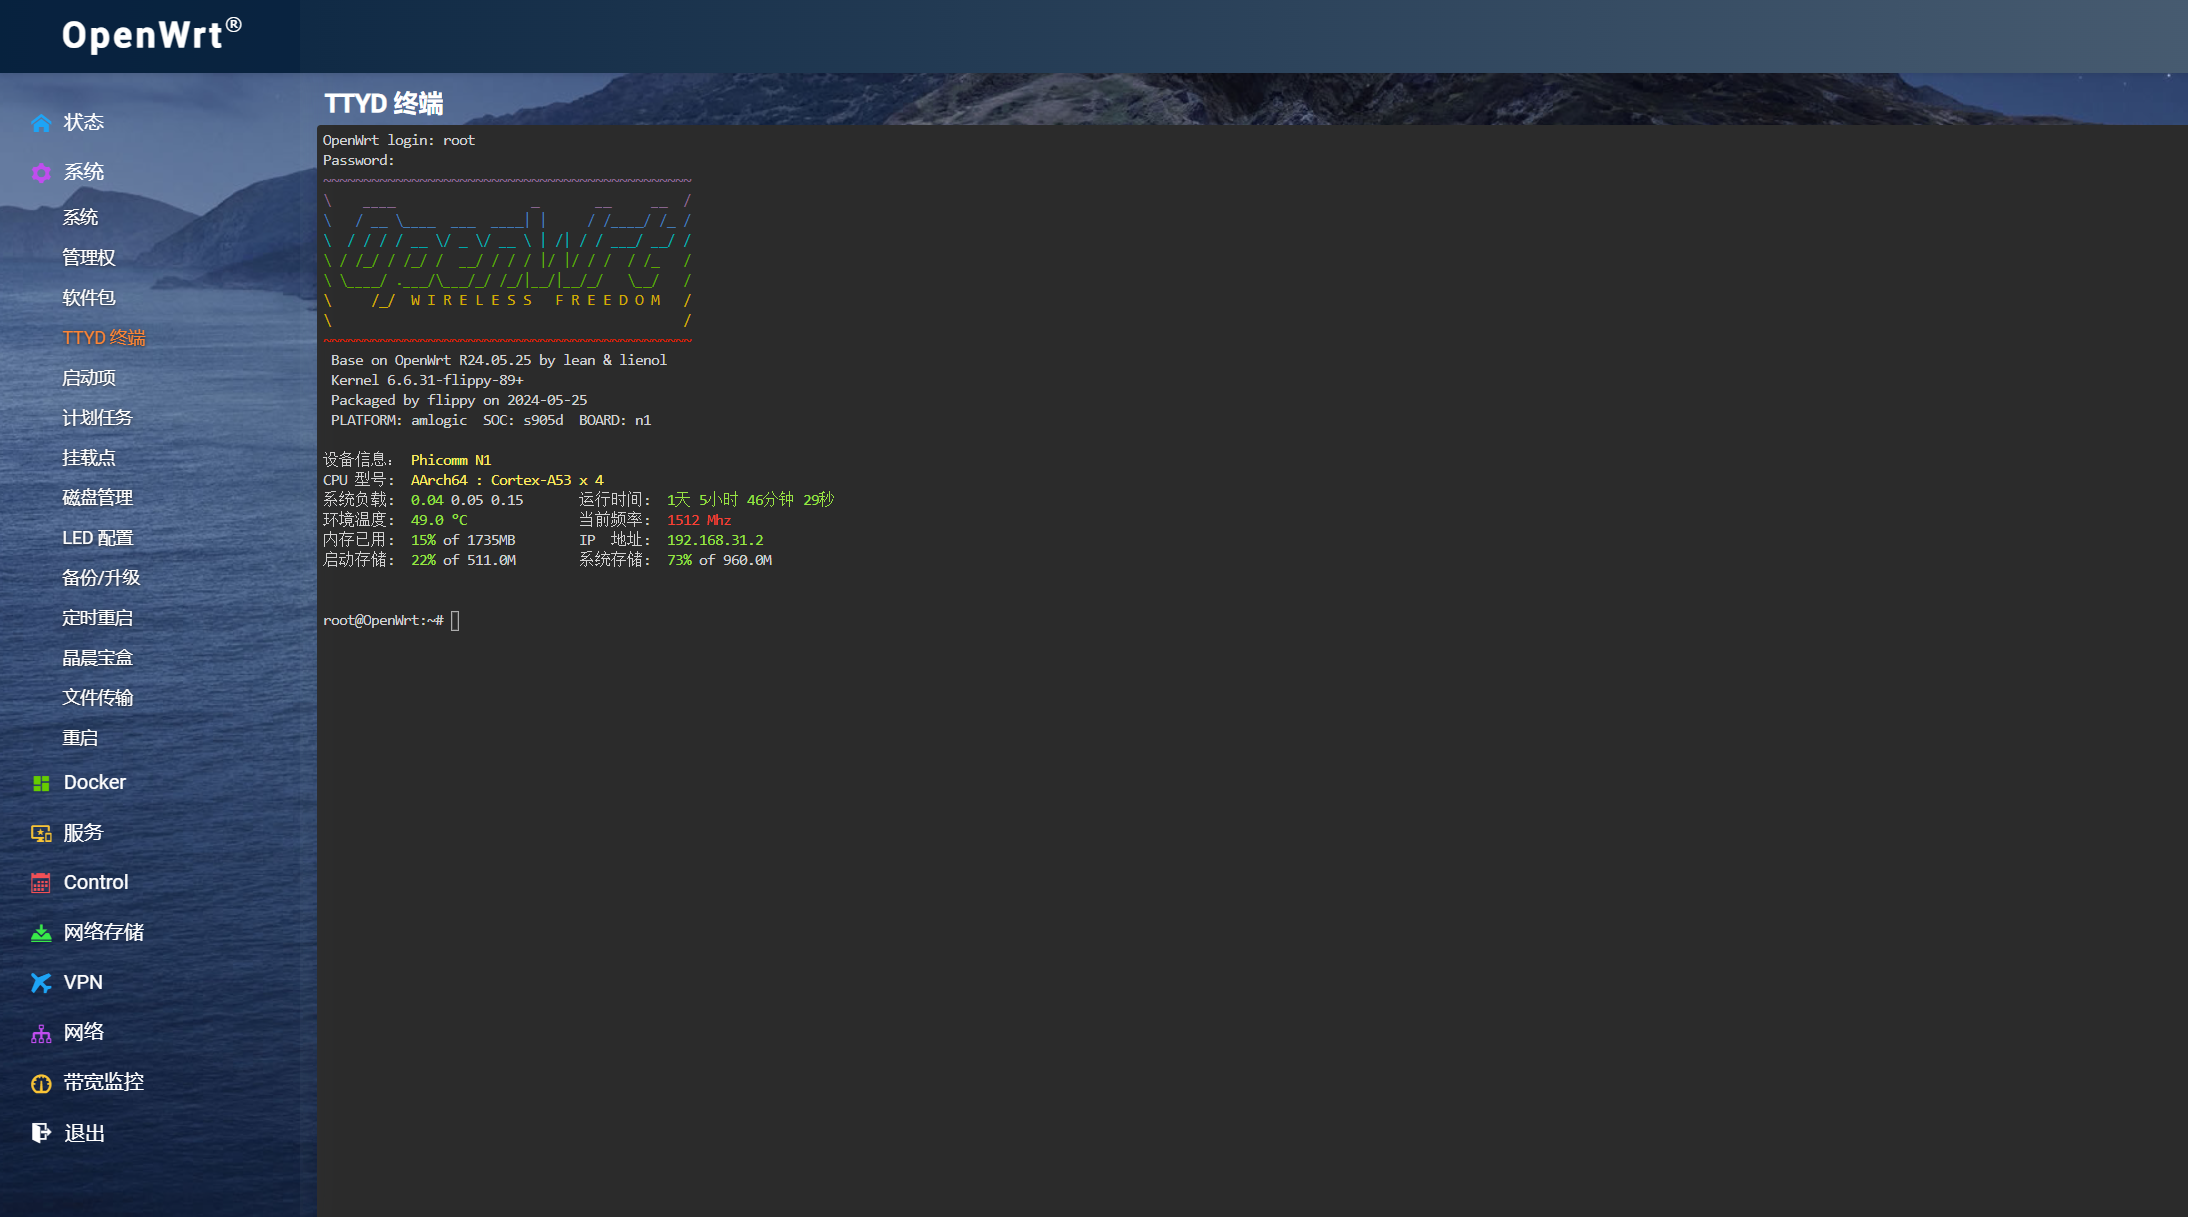Expand the 服务 menu section
The image size is (2188, 1217).
83,832
